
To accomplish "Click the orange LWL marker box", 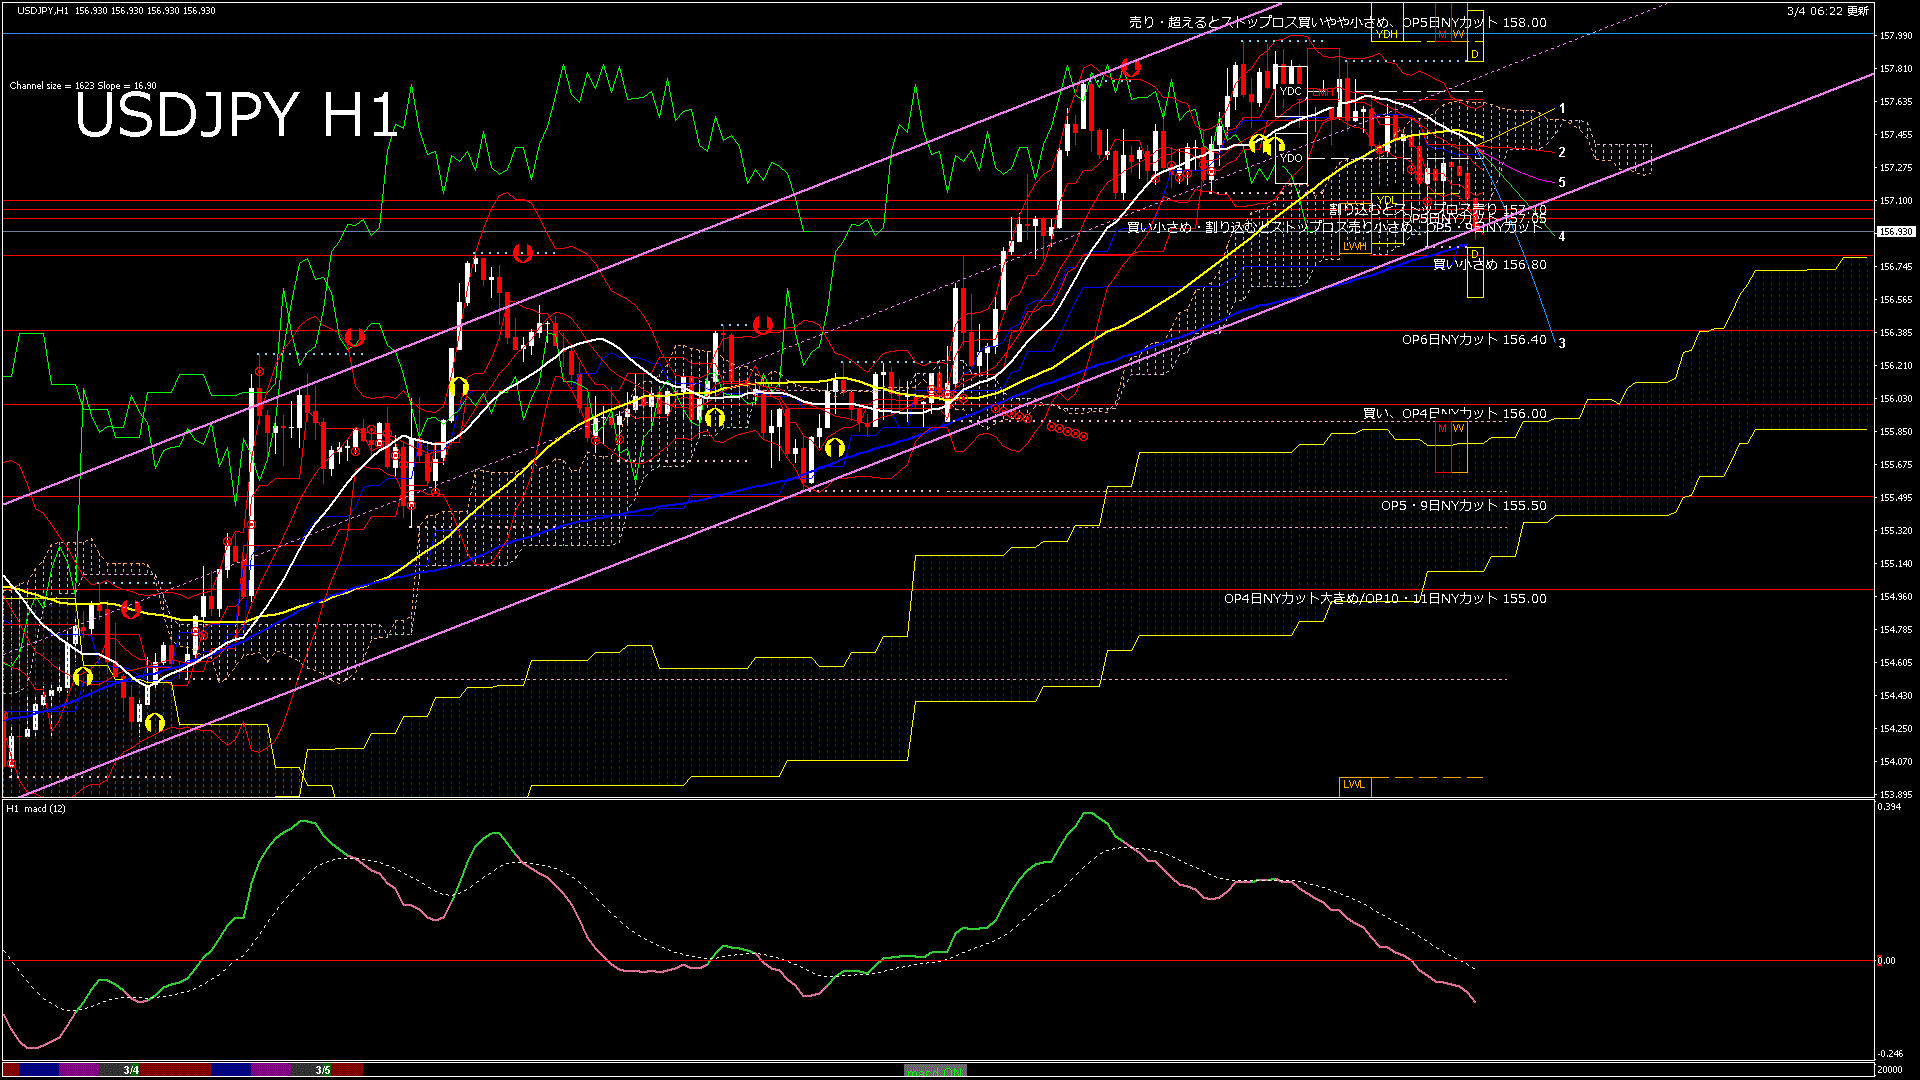I will (x=1354, y=785).
